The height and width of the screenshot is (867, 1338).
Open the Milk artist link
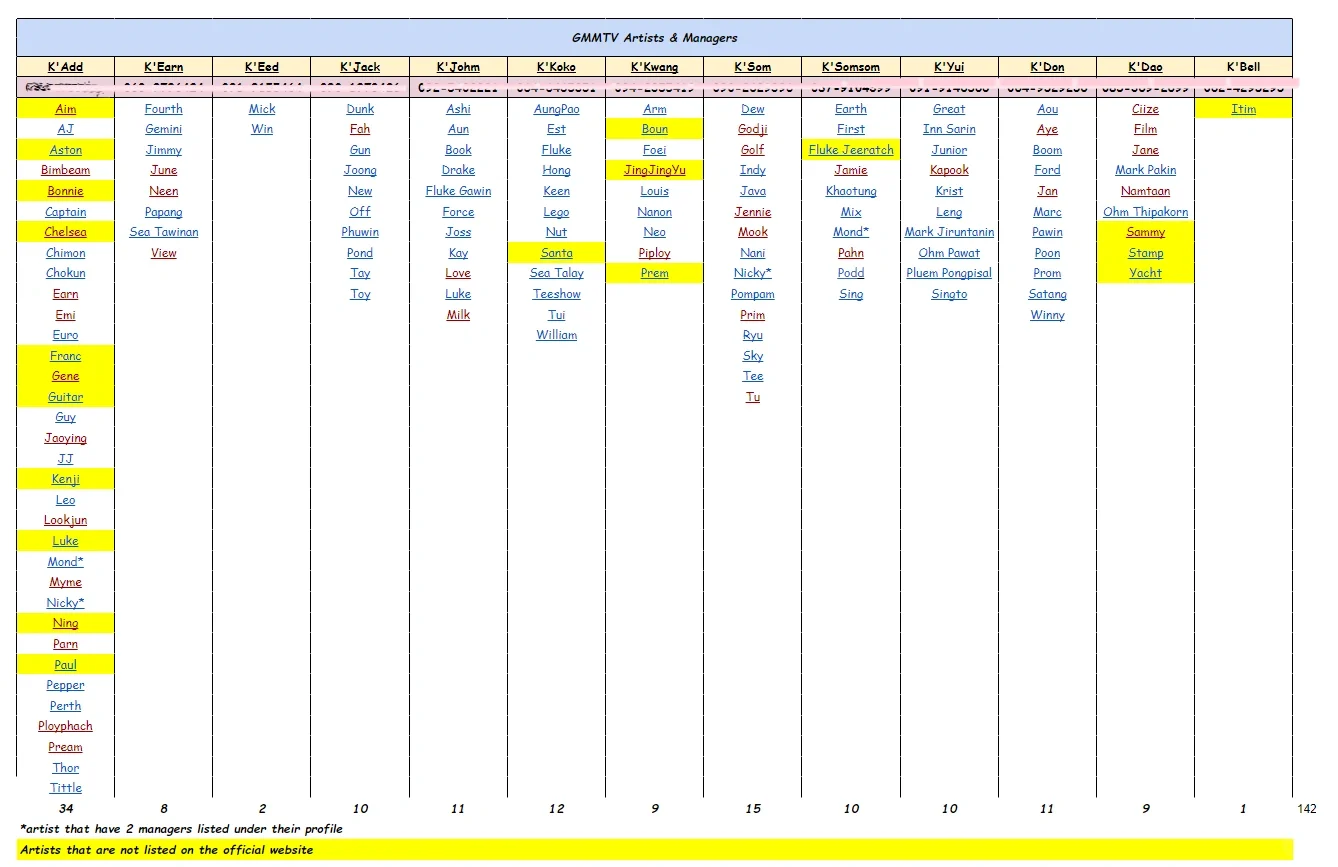tap(458, 315)
